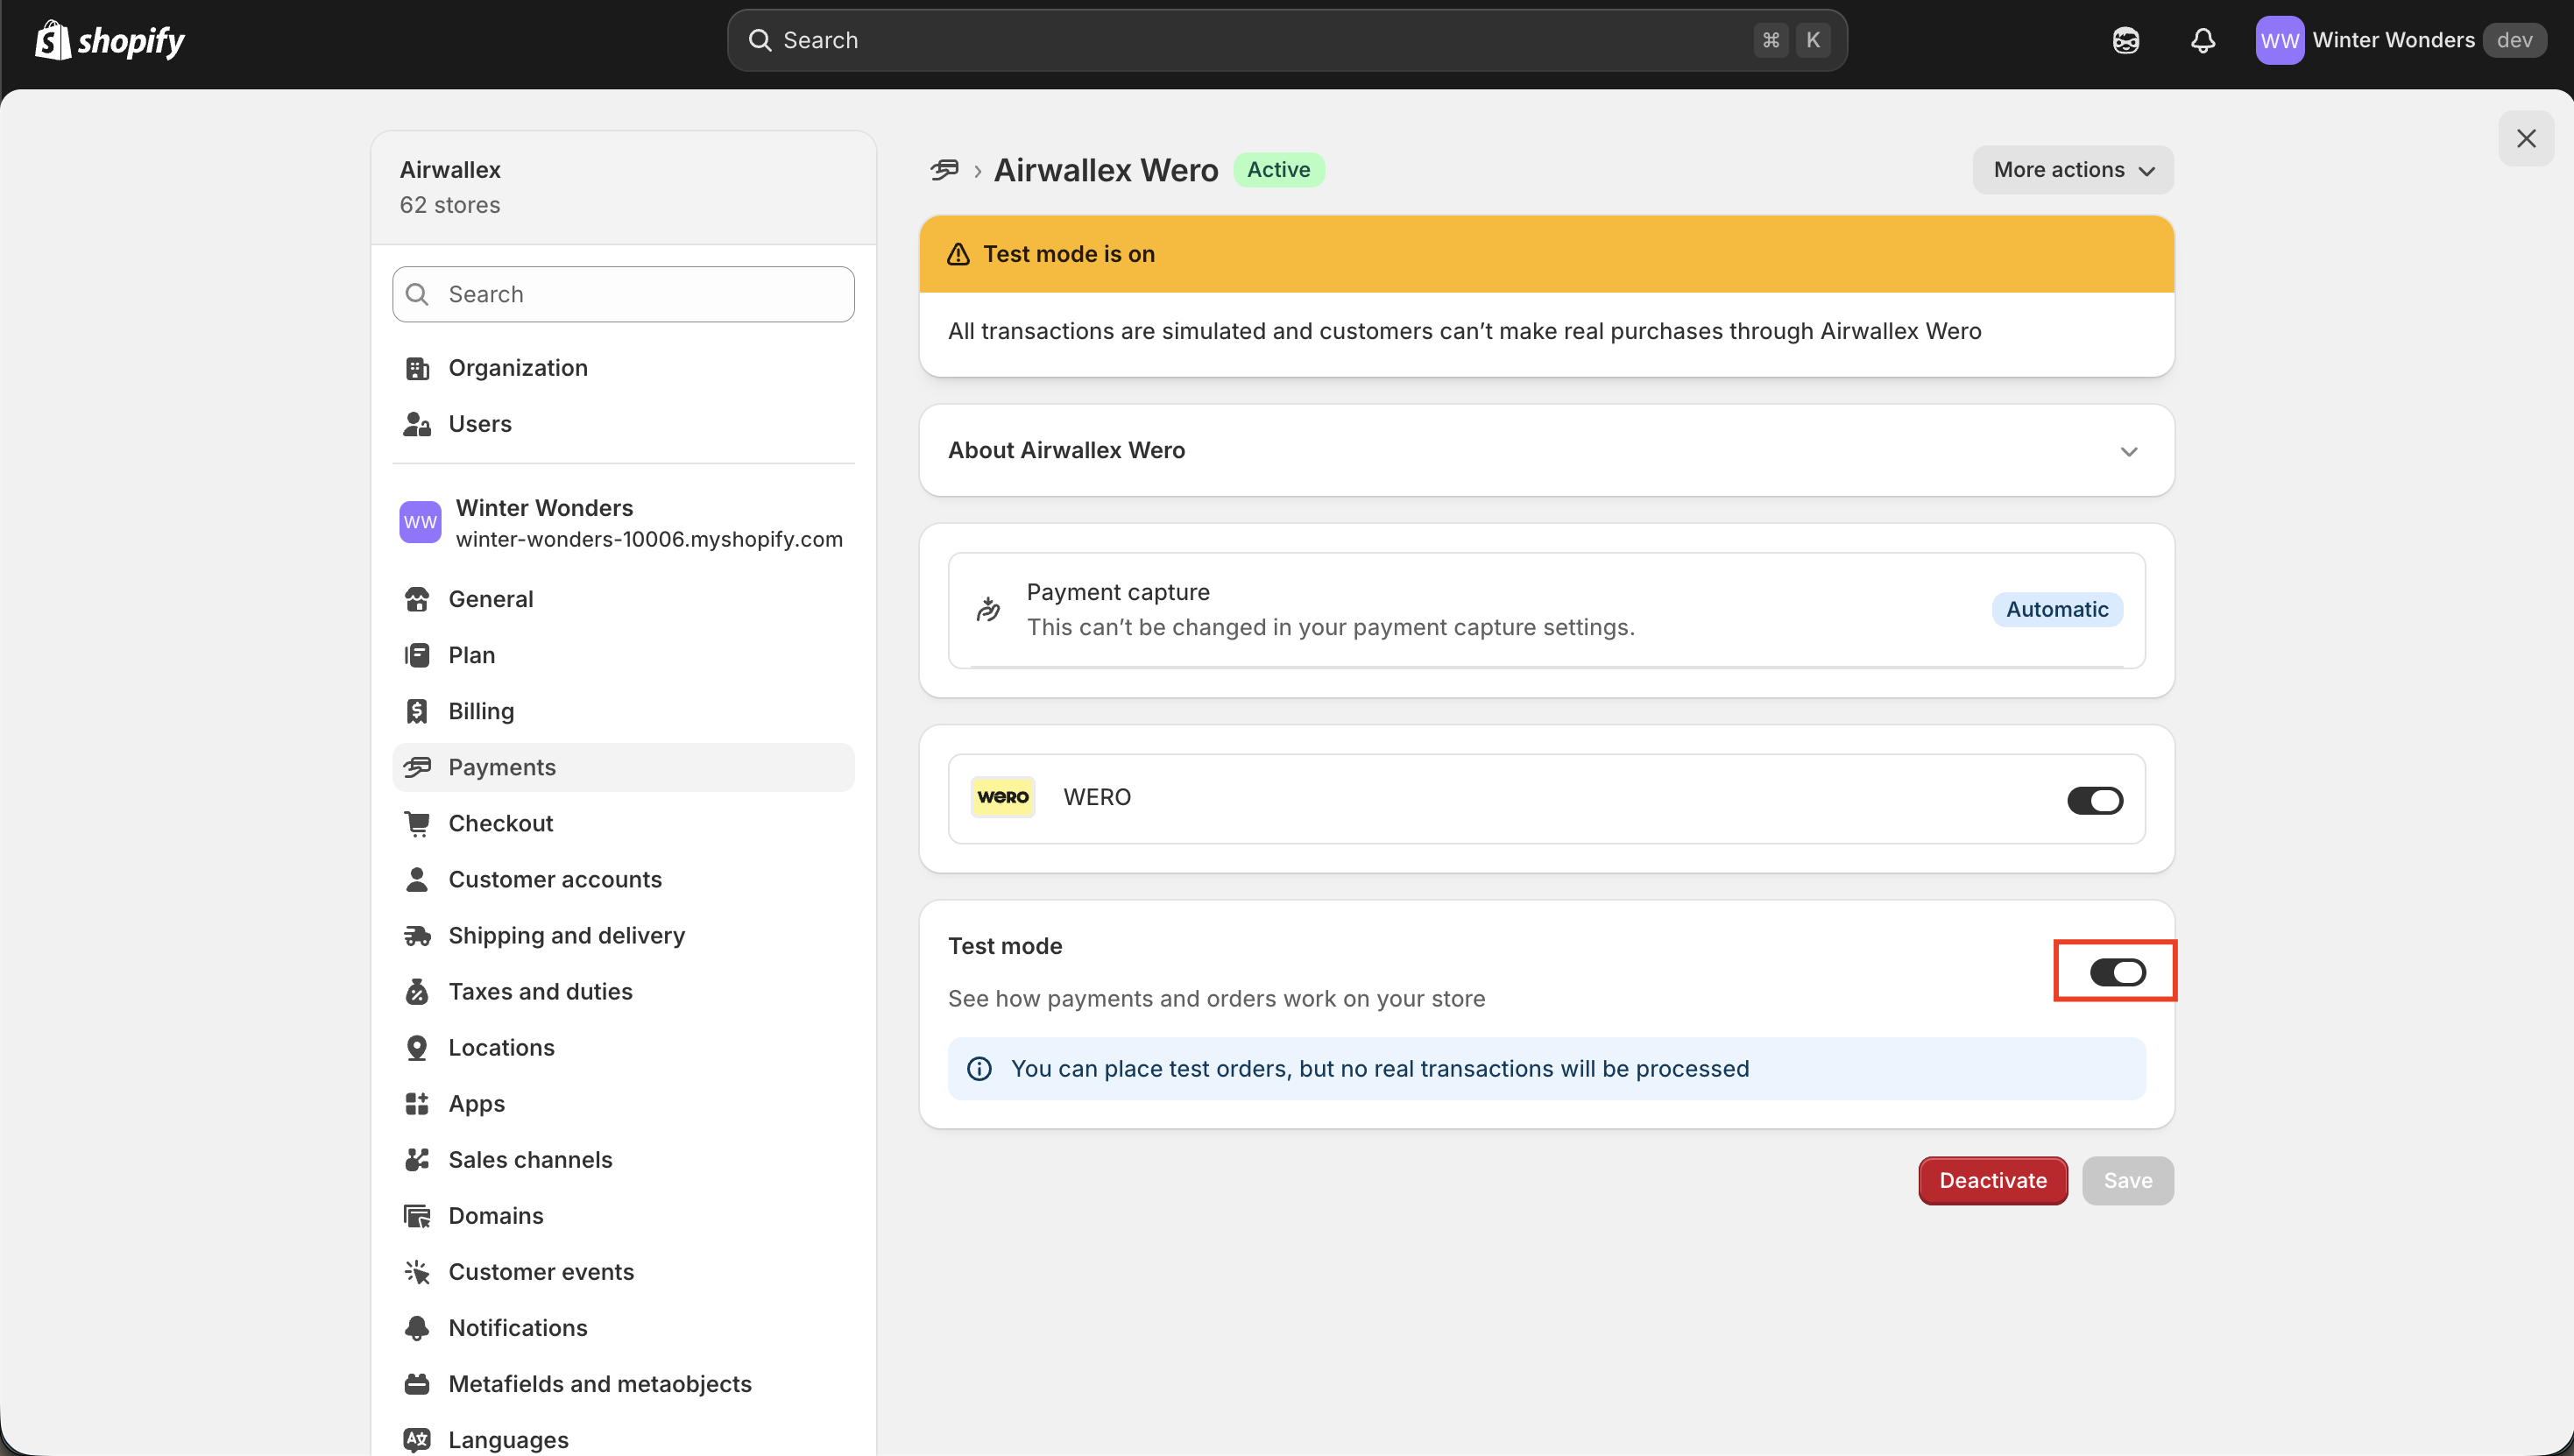Click the WW avatar in top bar

(x=2280, y=40)
